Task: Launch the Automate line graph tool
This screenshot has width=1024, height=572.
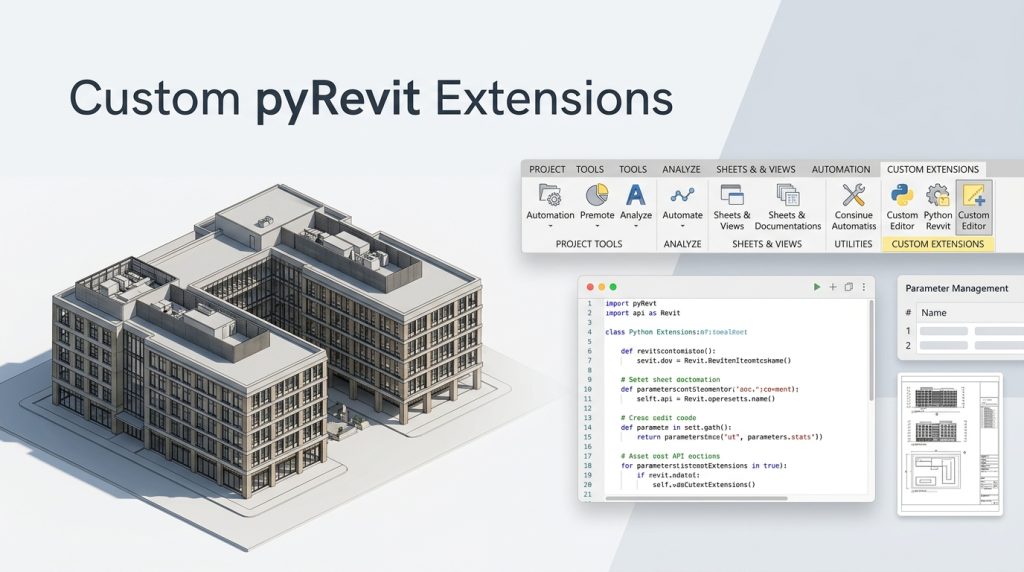Action: [x=682, y=195]
